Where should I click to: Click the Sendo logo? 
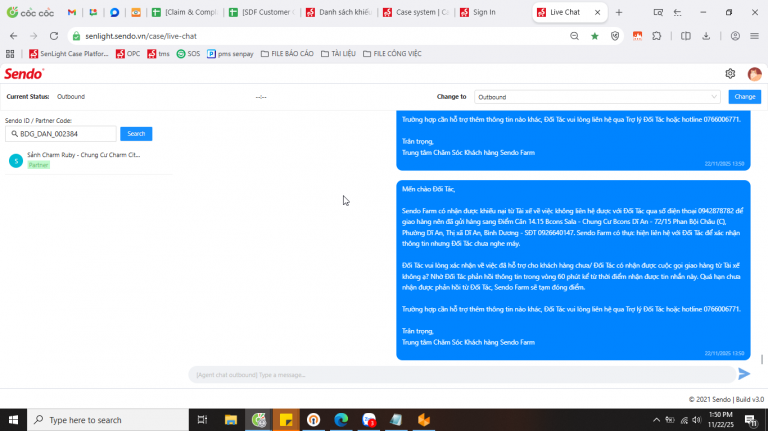click(24, 74)
